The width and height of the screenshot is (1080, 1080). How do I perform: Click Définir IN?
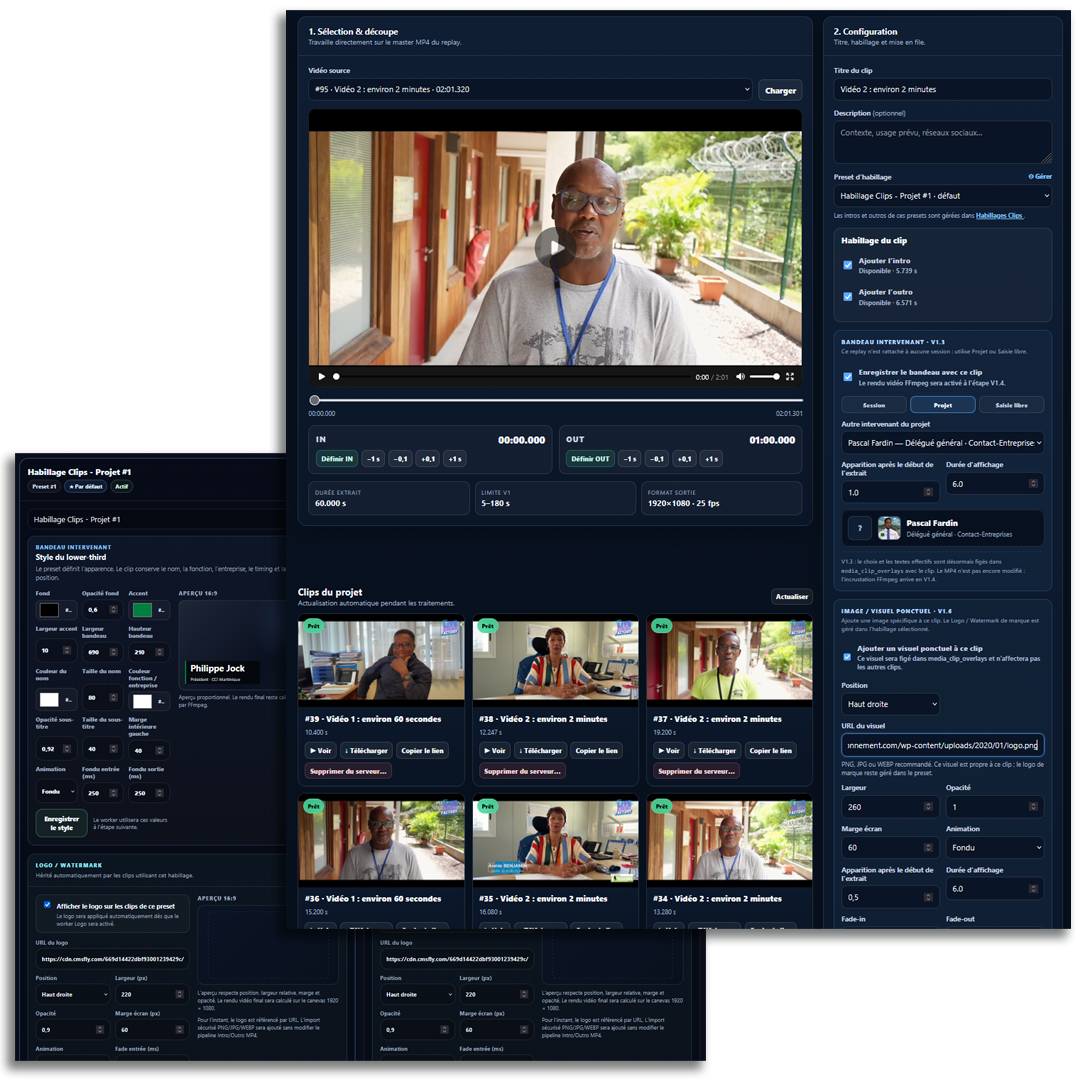(337, 459)
